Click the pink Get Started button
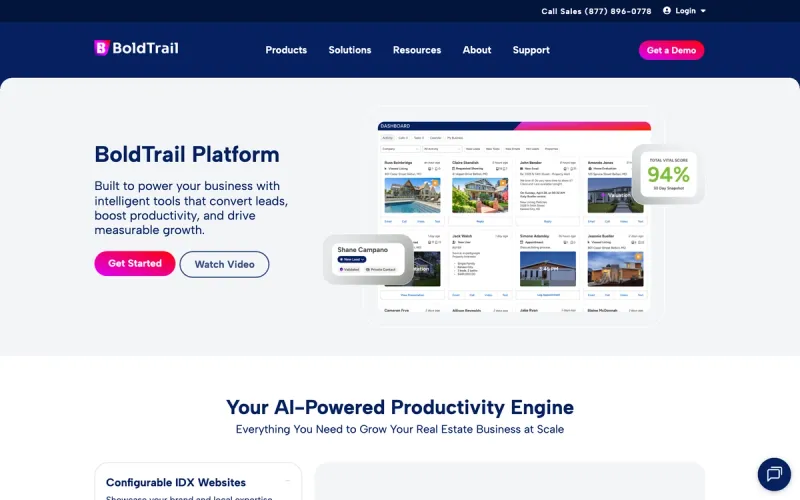 click(135, 263)
